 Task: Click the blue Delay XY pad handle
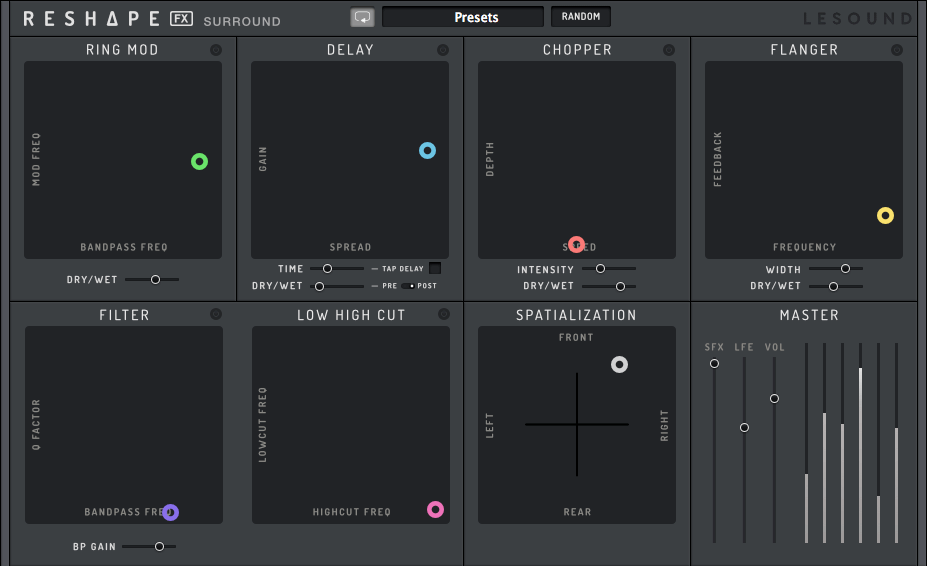(x=427, y=151)
